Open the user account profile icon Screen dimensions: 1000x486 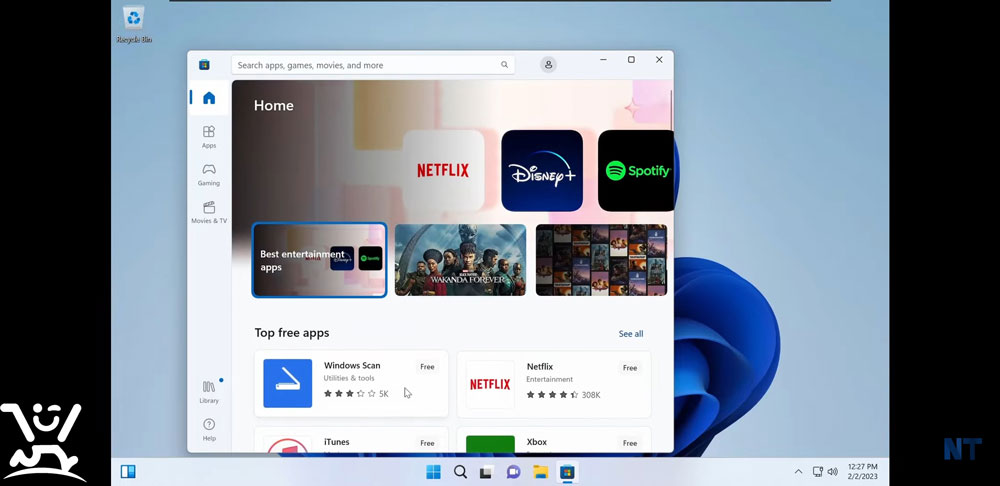pyautogui.click(x=548, y=64)
